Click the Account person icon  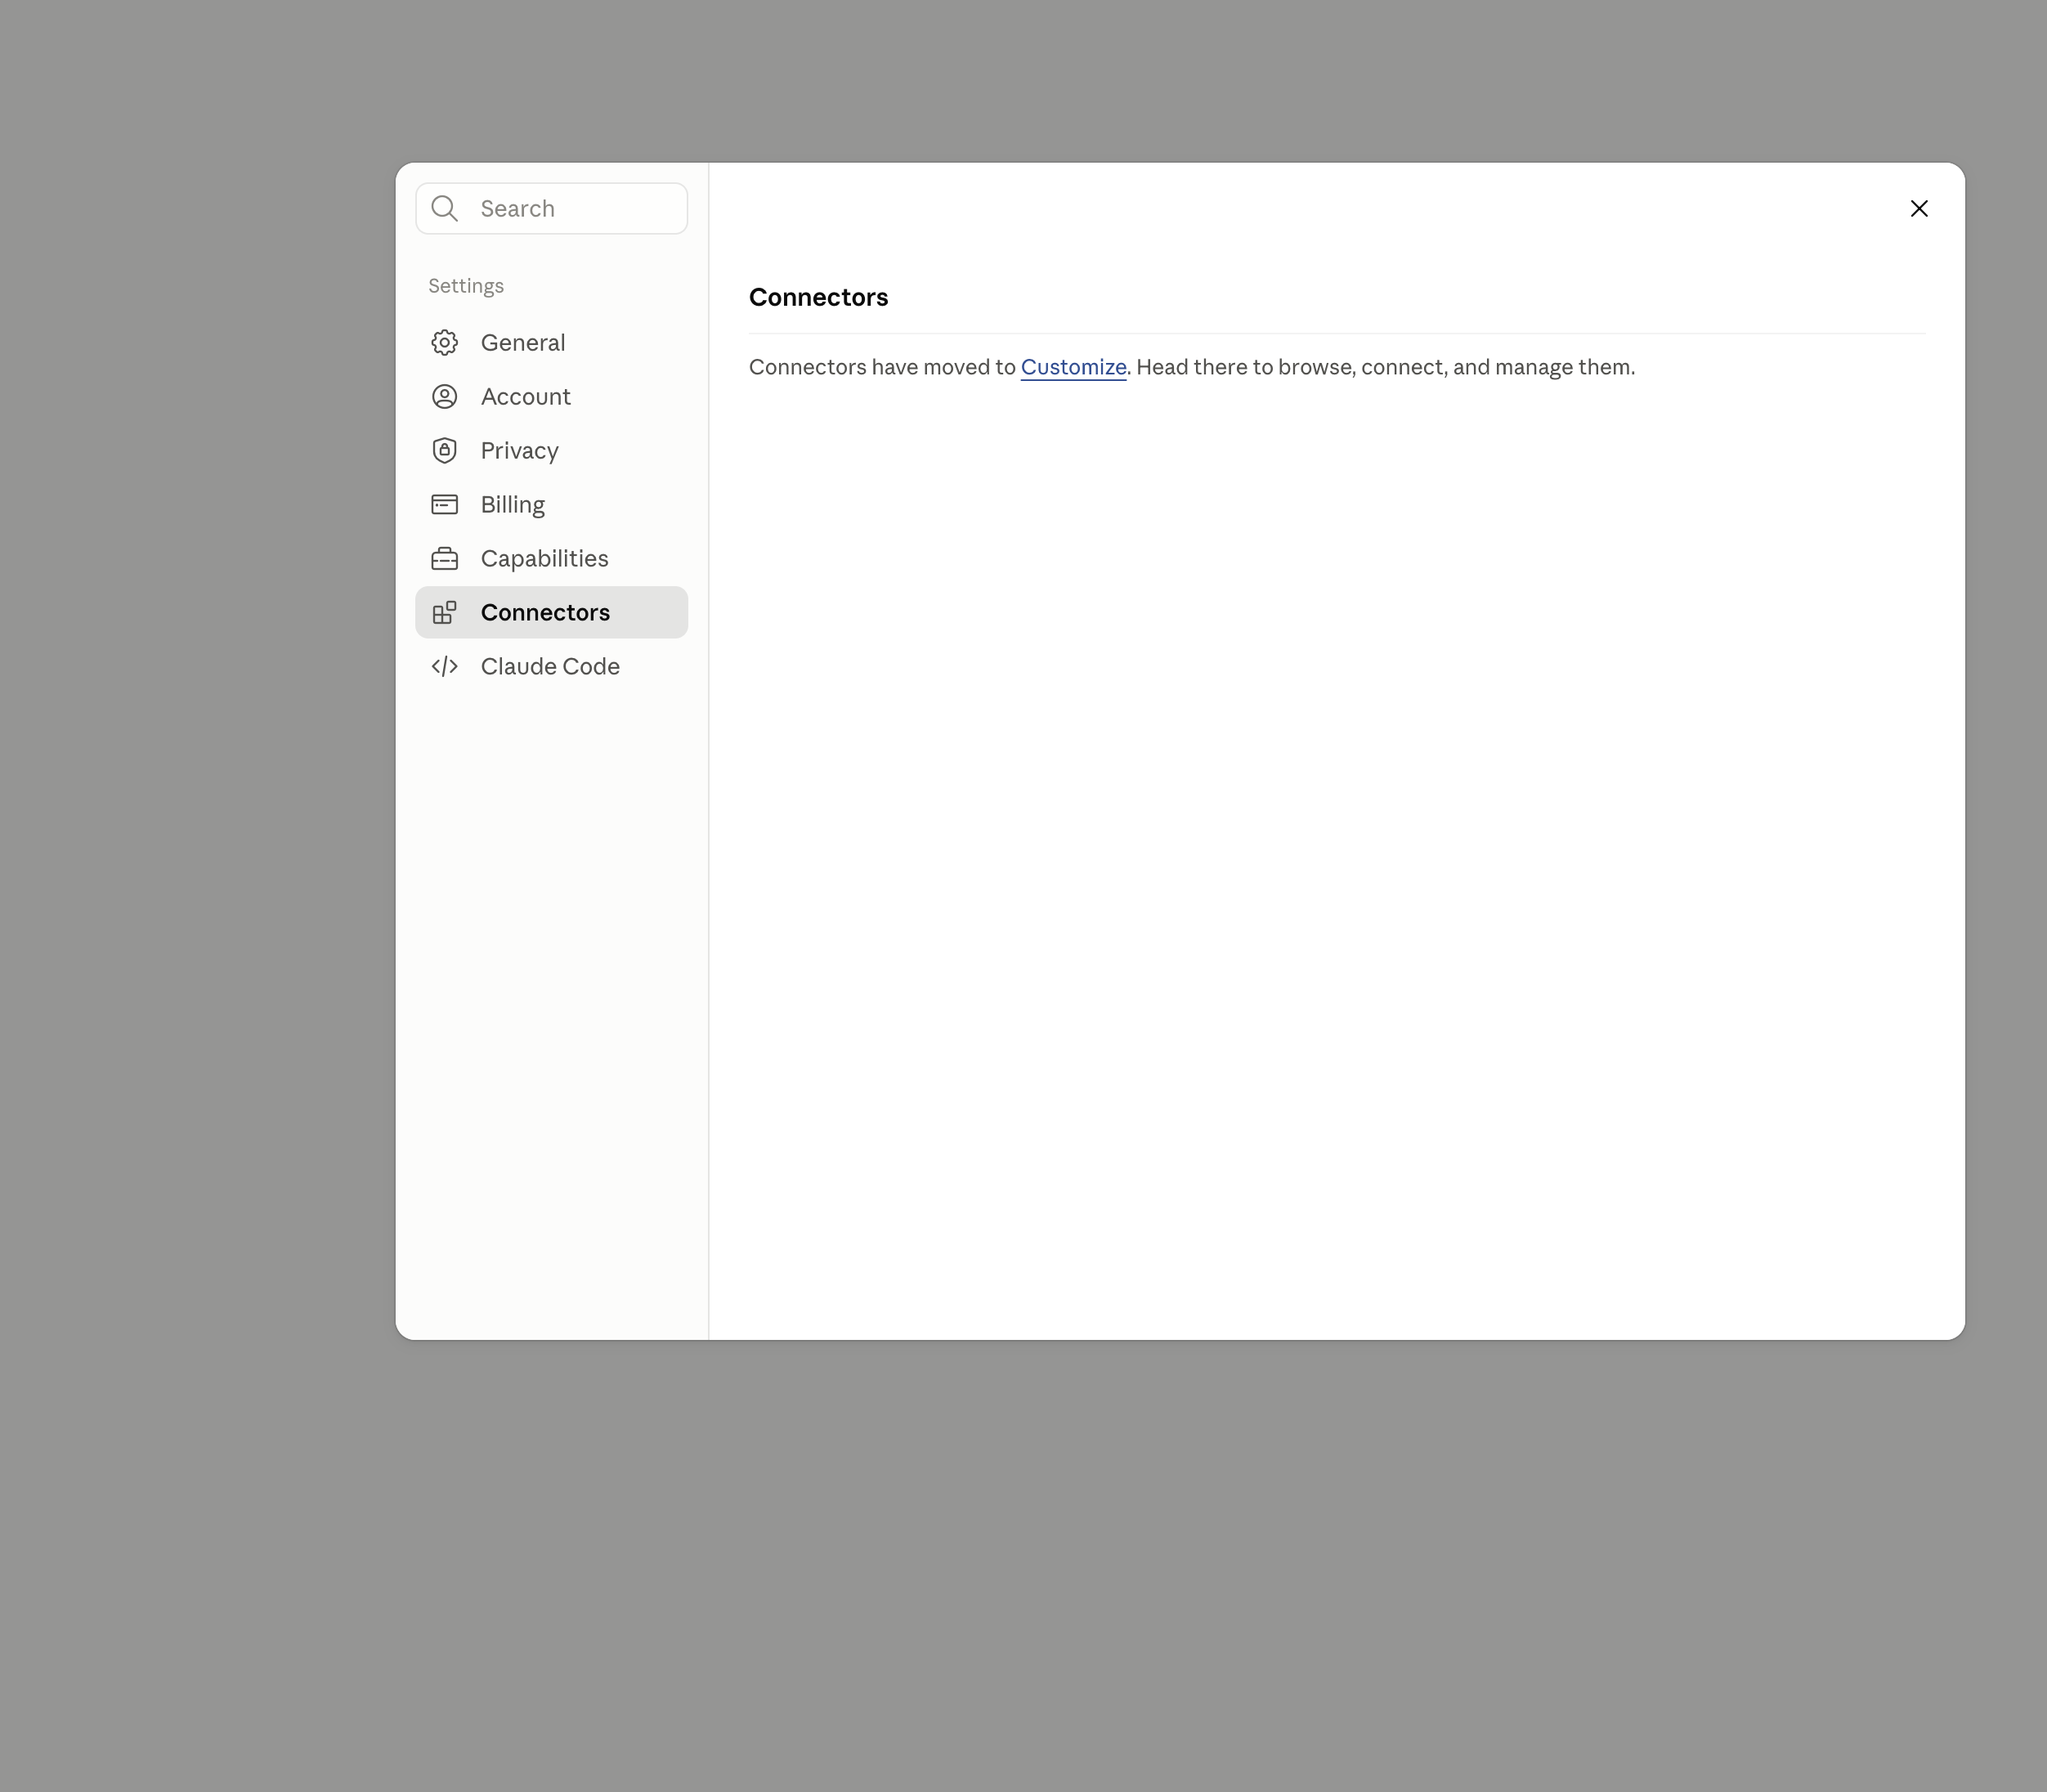pyautogui.click(x=444, y=397)
